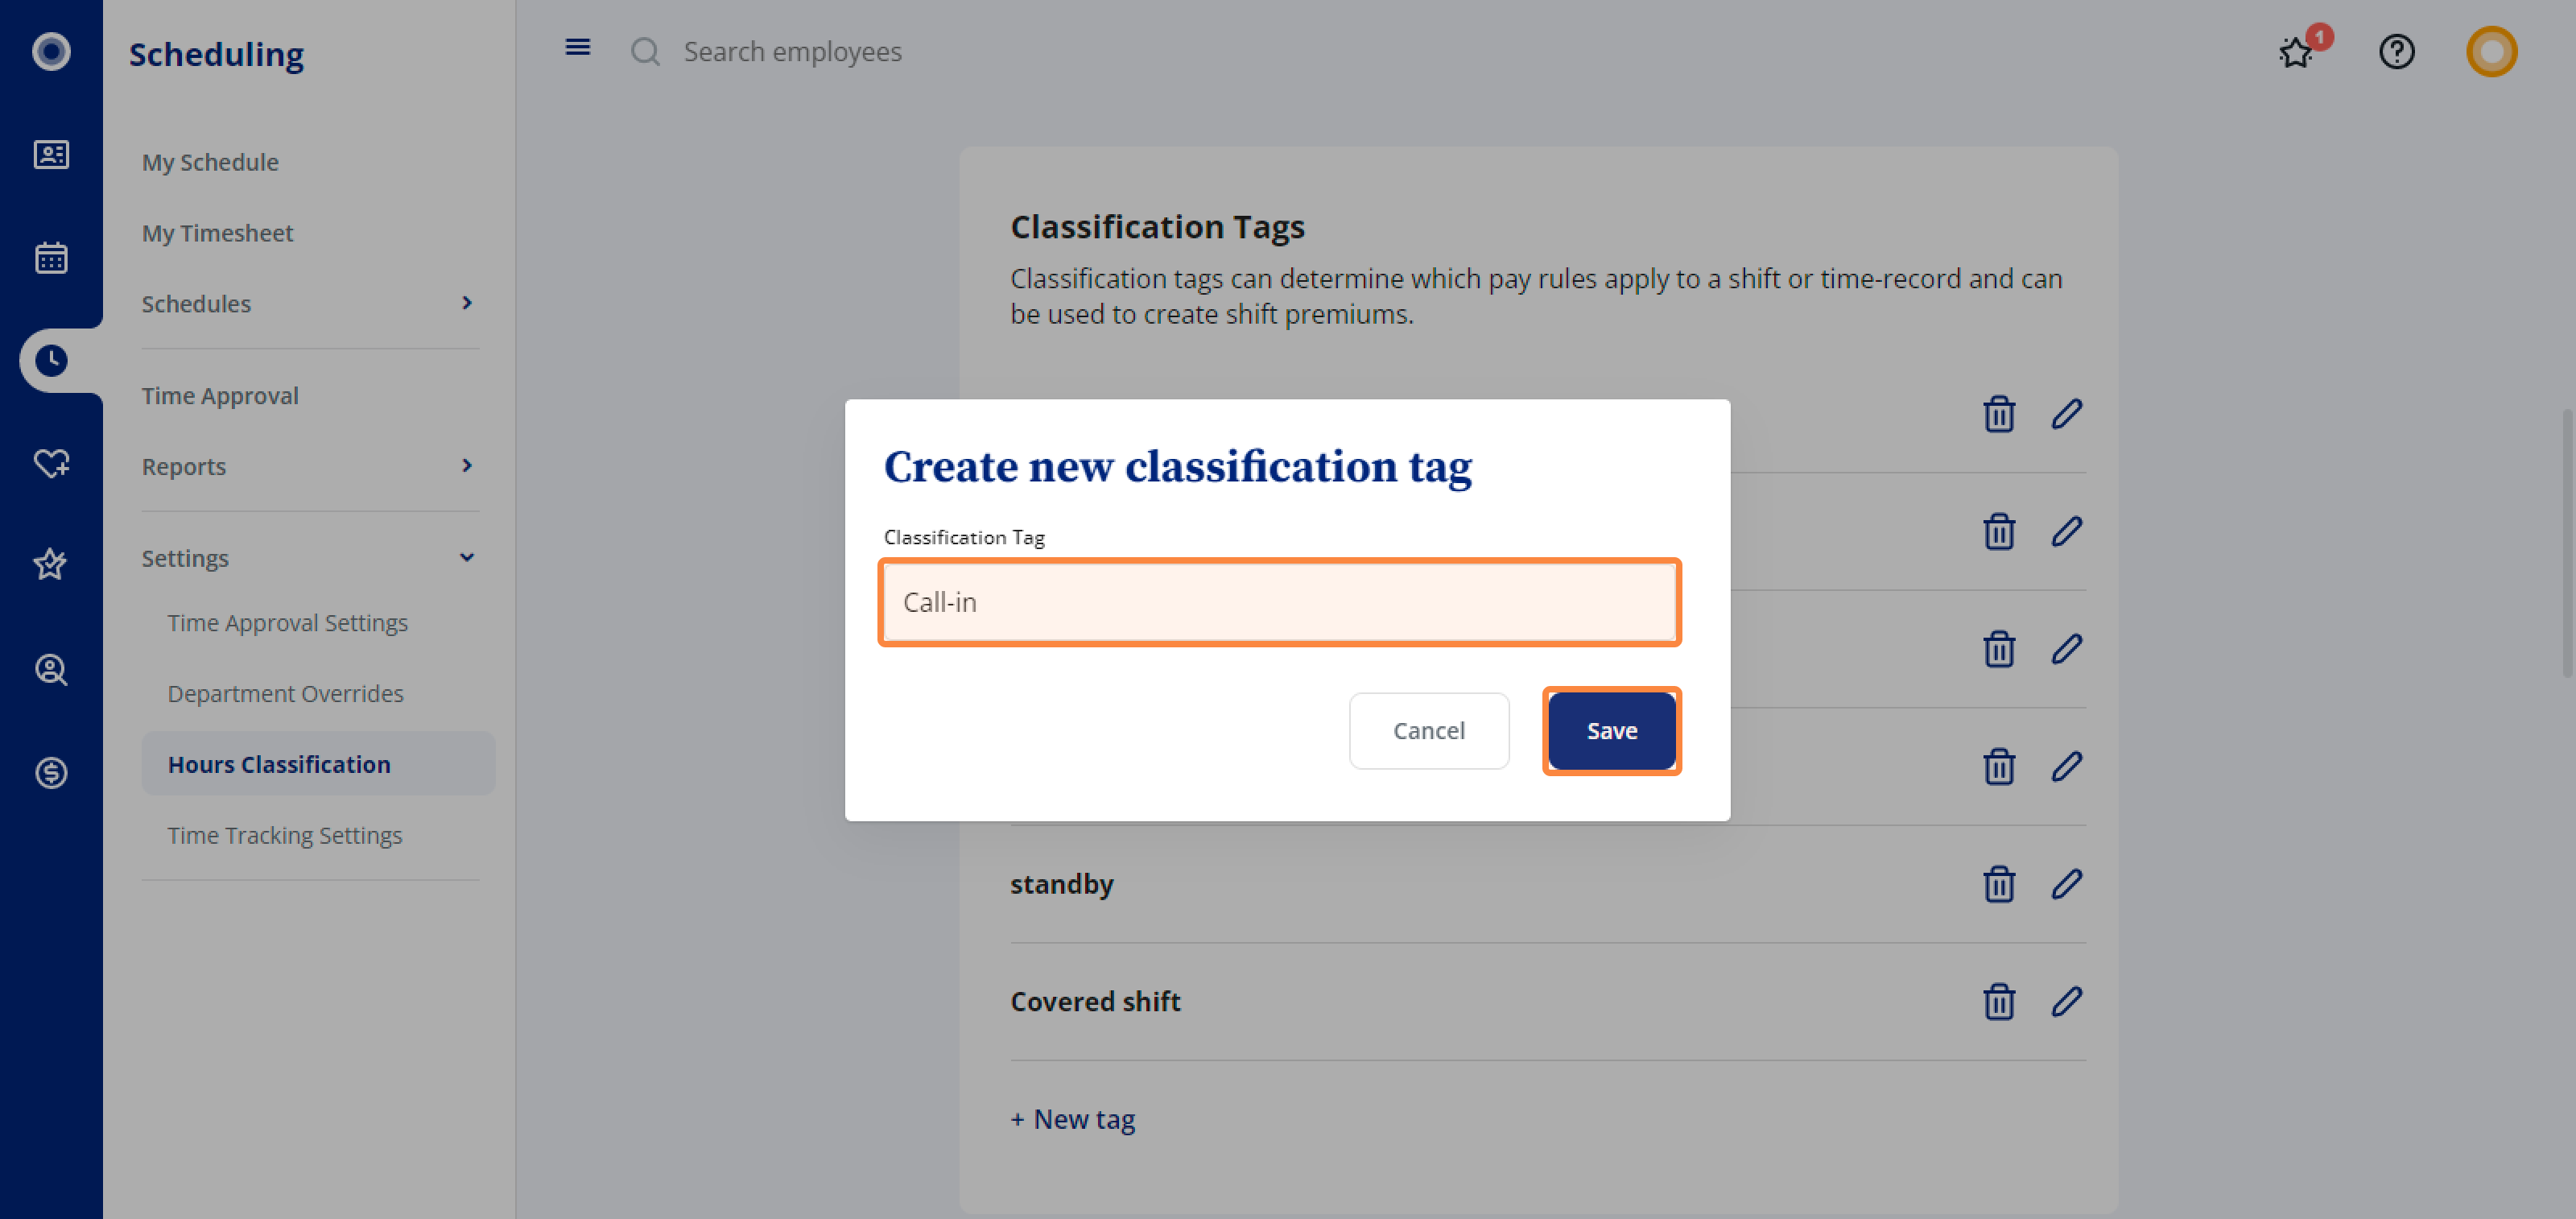Toggle the hamburger menu icon
Image resolution: width=2576 pixels, height=1219 pixels.
[x=577, y=47]
